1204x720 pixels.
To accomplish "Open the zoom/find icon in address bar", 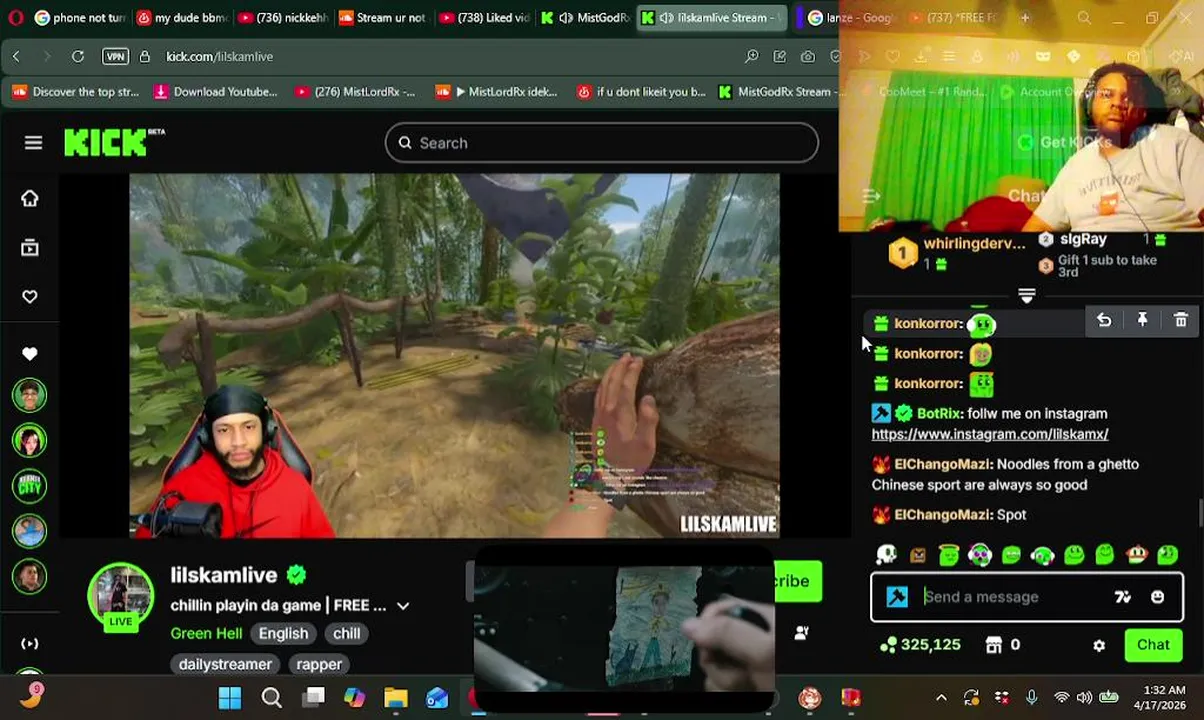I will [751, 57].
